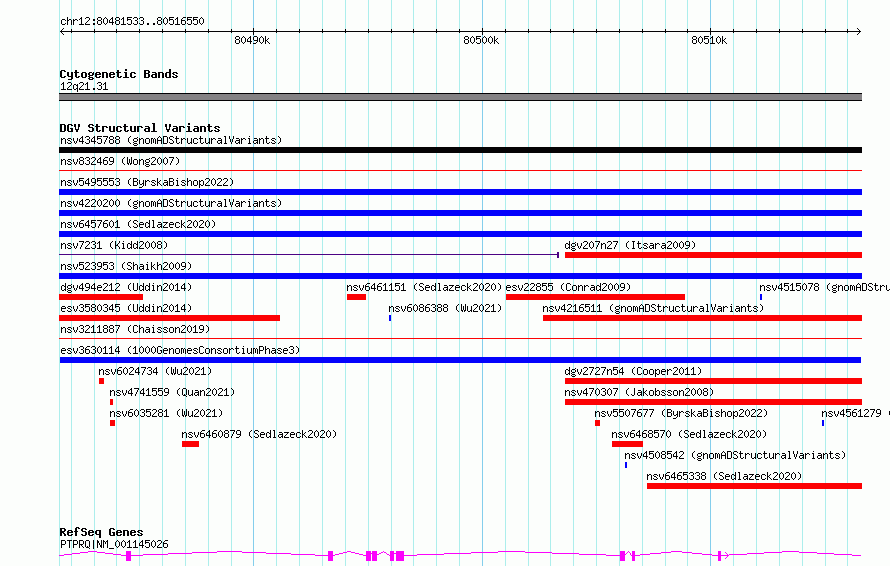890x566 pixels.
Task: Open the nsv6460879 (Sedlazeck2020) label
Action: pyautogui.click(x=259, y=434)
